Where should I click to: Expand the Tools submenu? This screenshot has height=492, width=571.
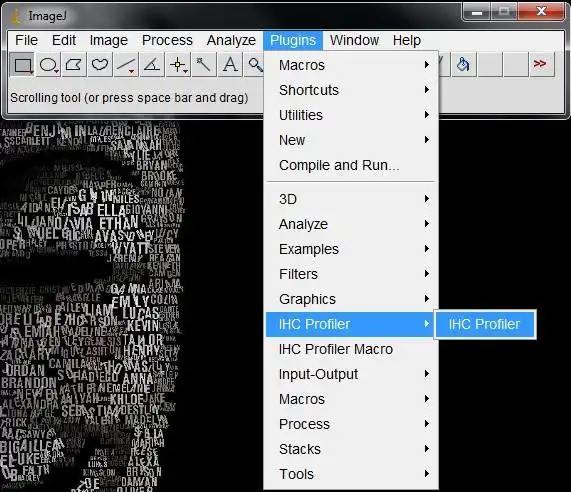tap(351, 474)
